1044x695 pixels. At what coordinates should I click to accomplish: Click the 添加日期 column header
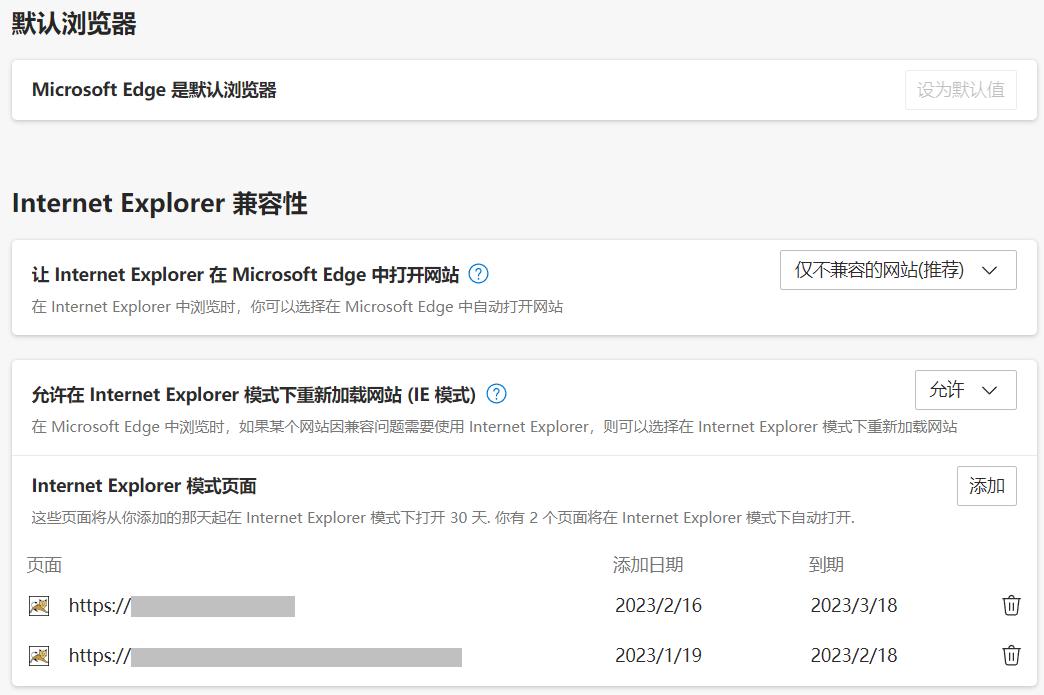(646, 565)
